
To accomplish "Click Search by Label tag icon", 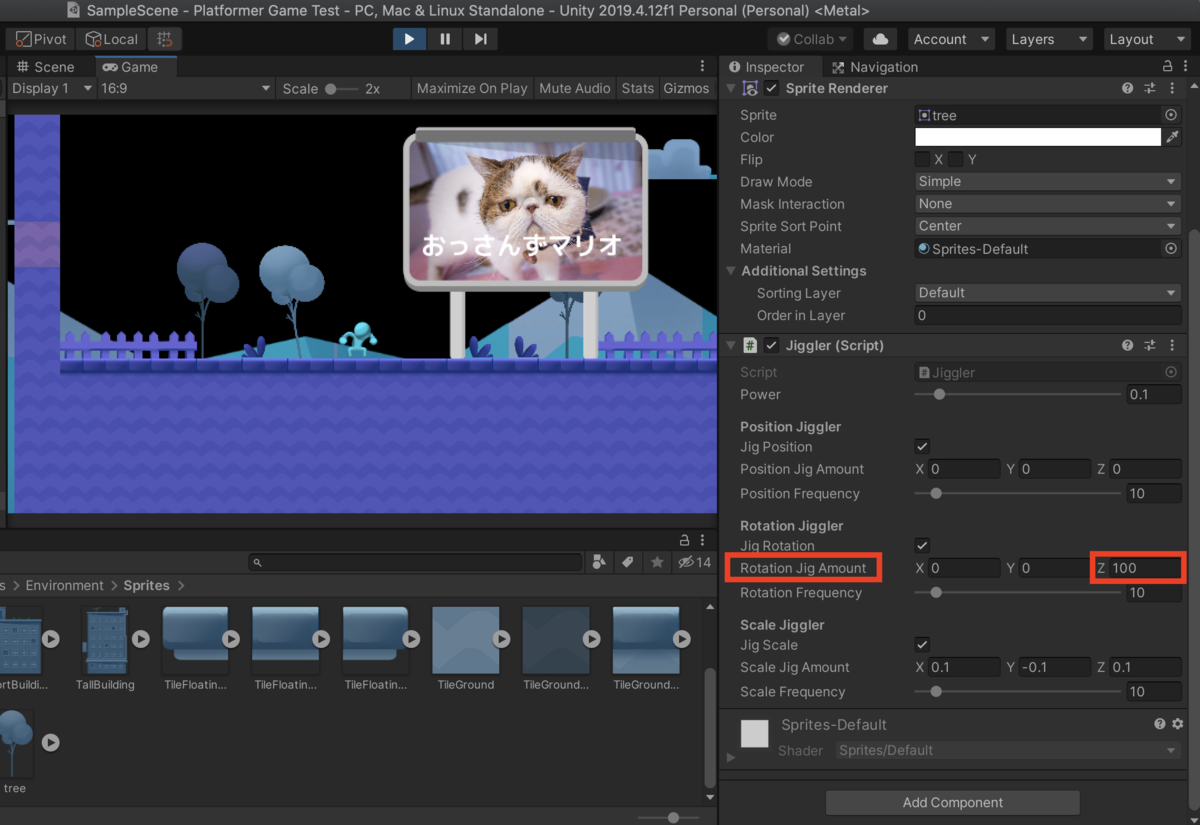I will 628,563.
